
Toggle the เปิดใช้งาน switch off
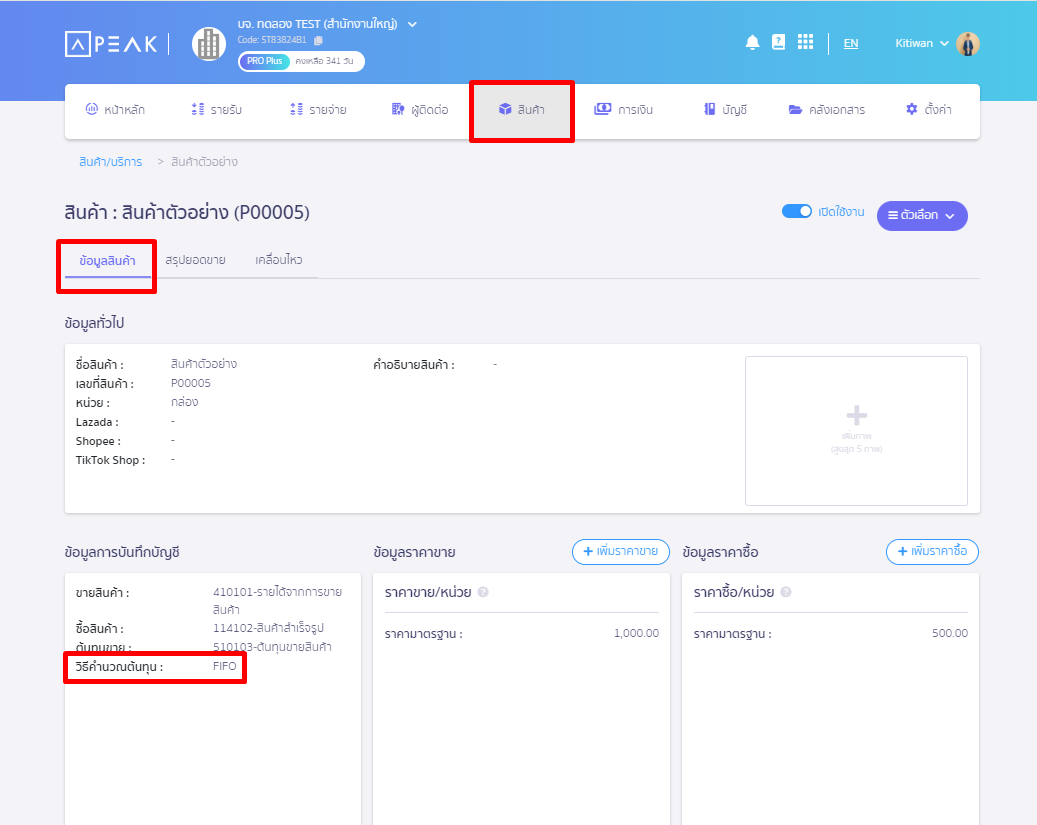pos(797,212)
